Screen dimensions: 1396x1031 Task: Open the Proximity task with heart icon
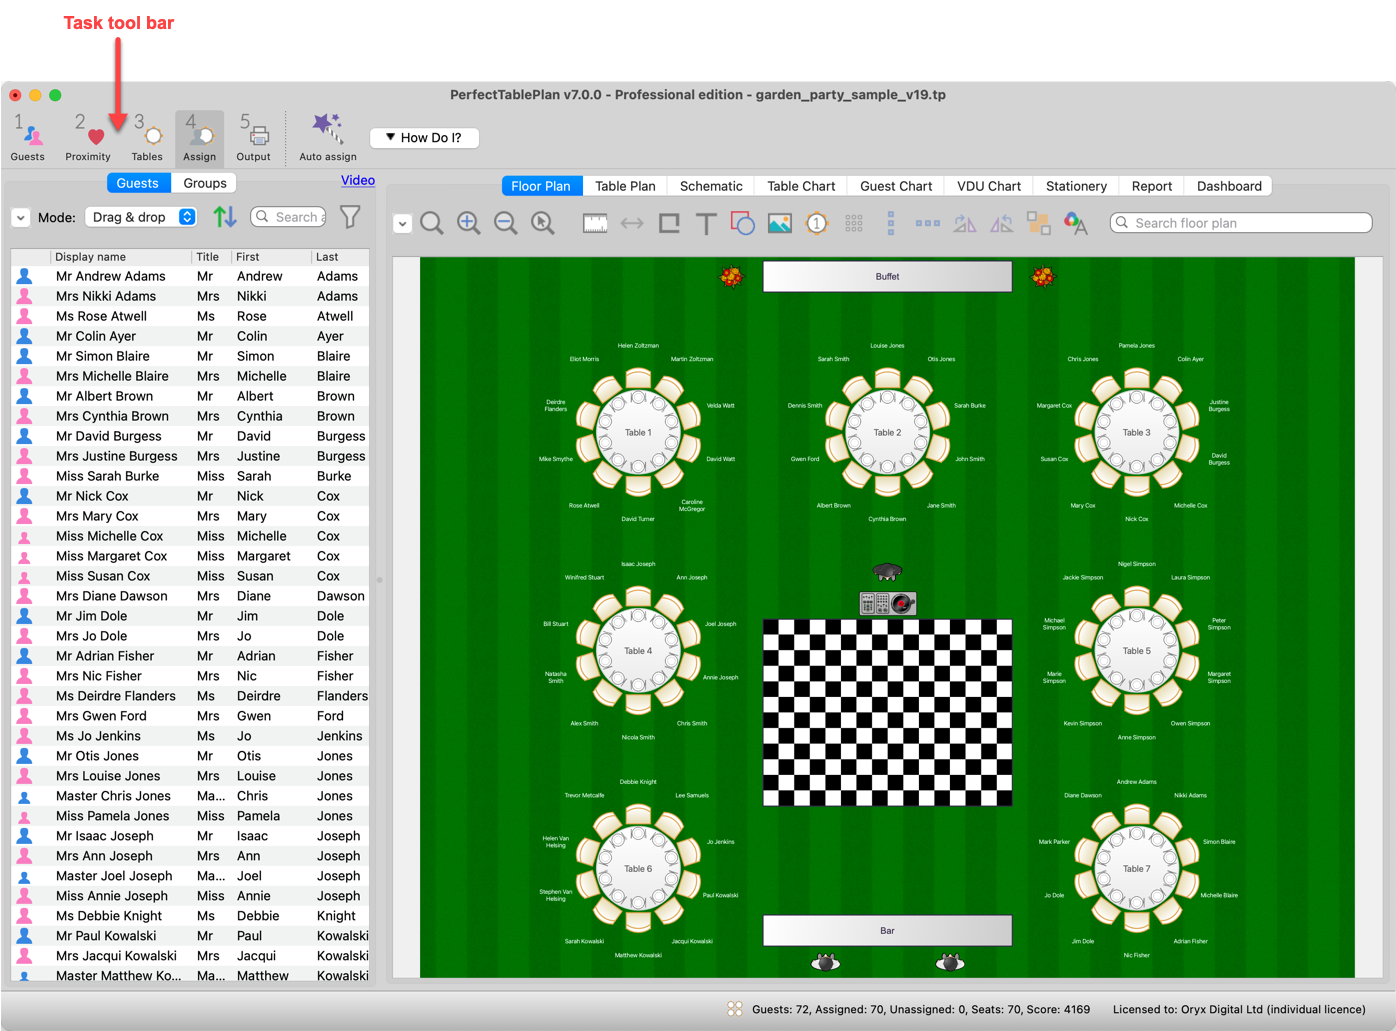(x=88, y=136)
